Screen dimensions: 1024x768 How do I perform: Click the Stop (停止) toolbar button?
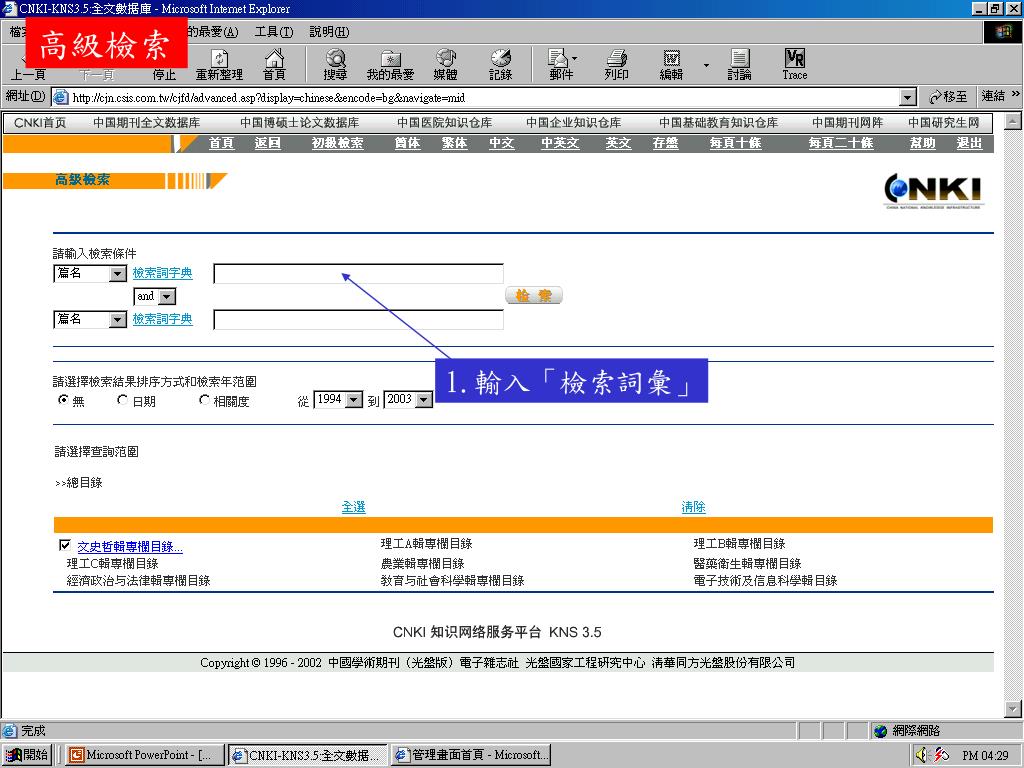pyautogui.click(x=164, y=74)
